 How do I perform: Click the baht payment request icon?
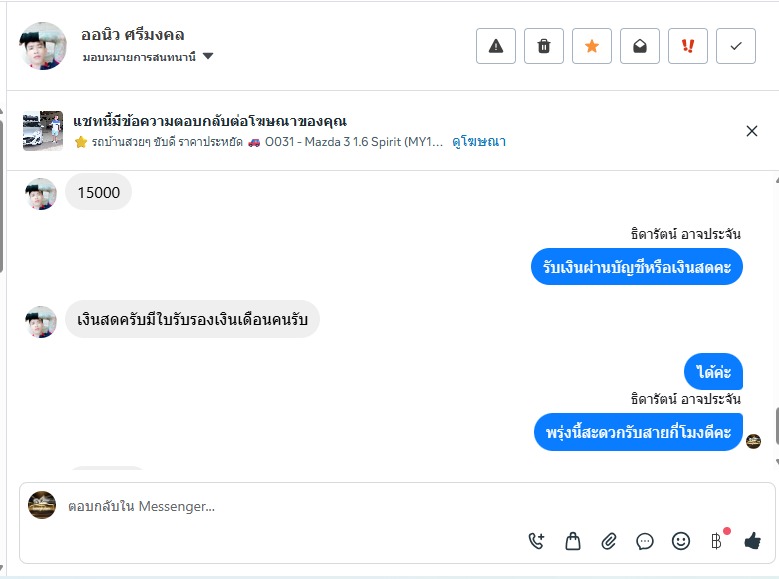click(x=716, y=541)
